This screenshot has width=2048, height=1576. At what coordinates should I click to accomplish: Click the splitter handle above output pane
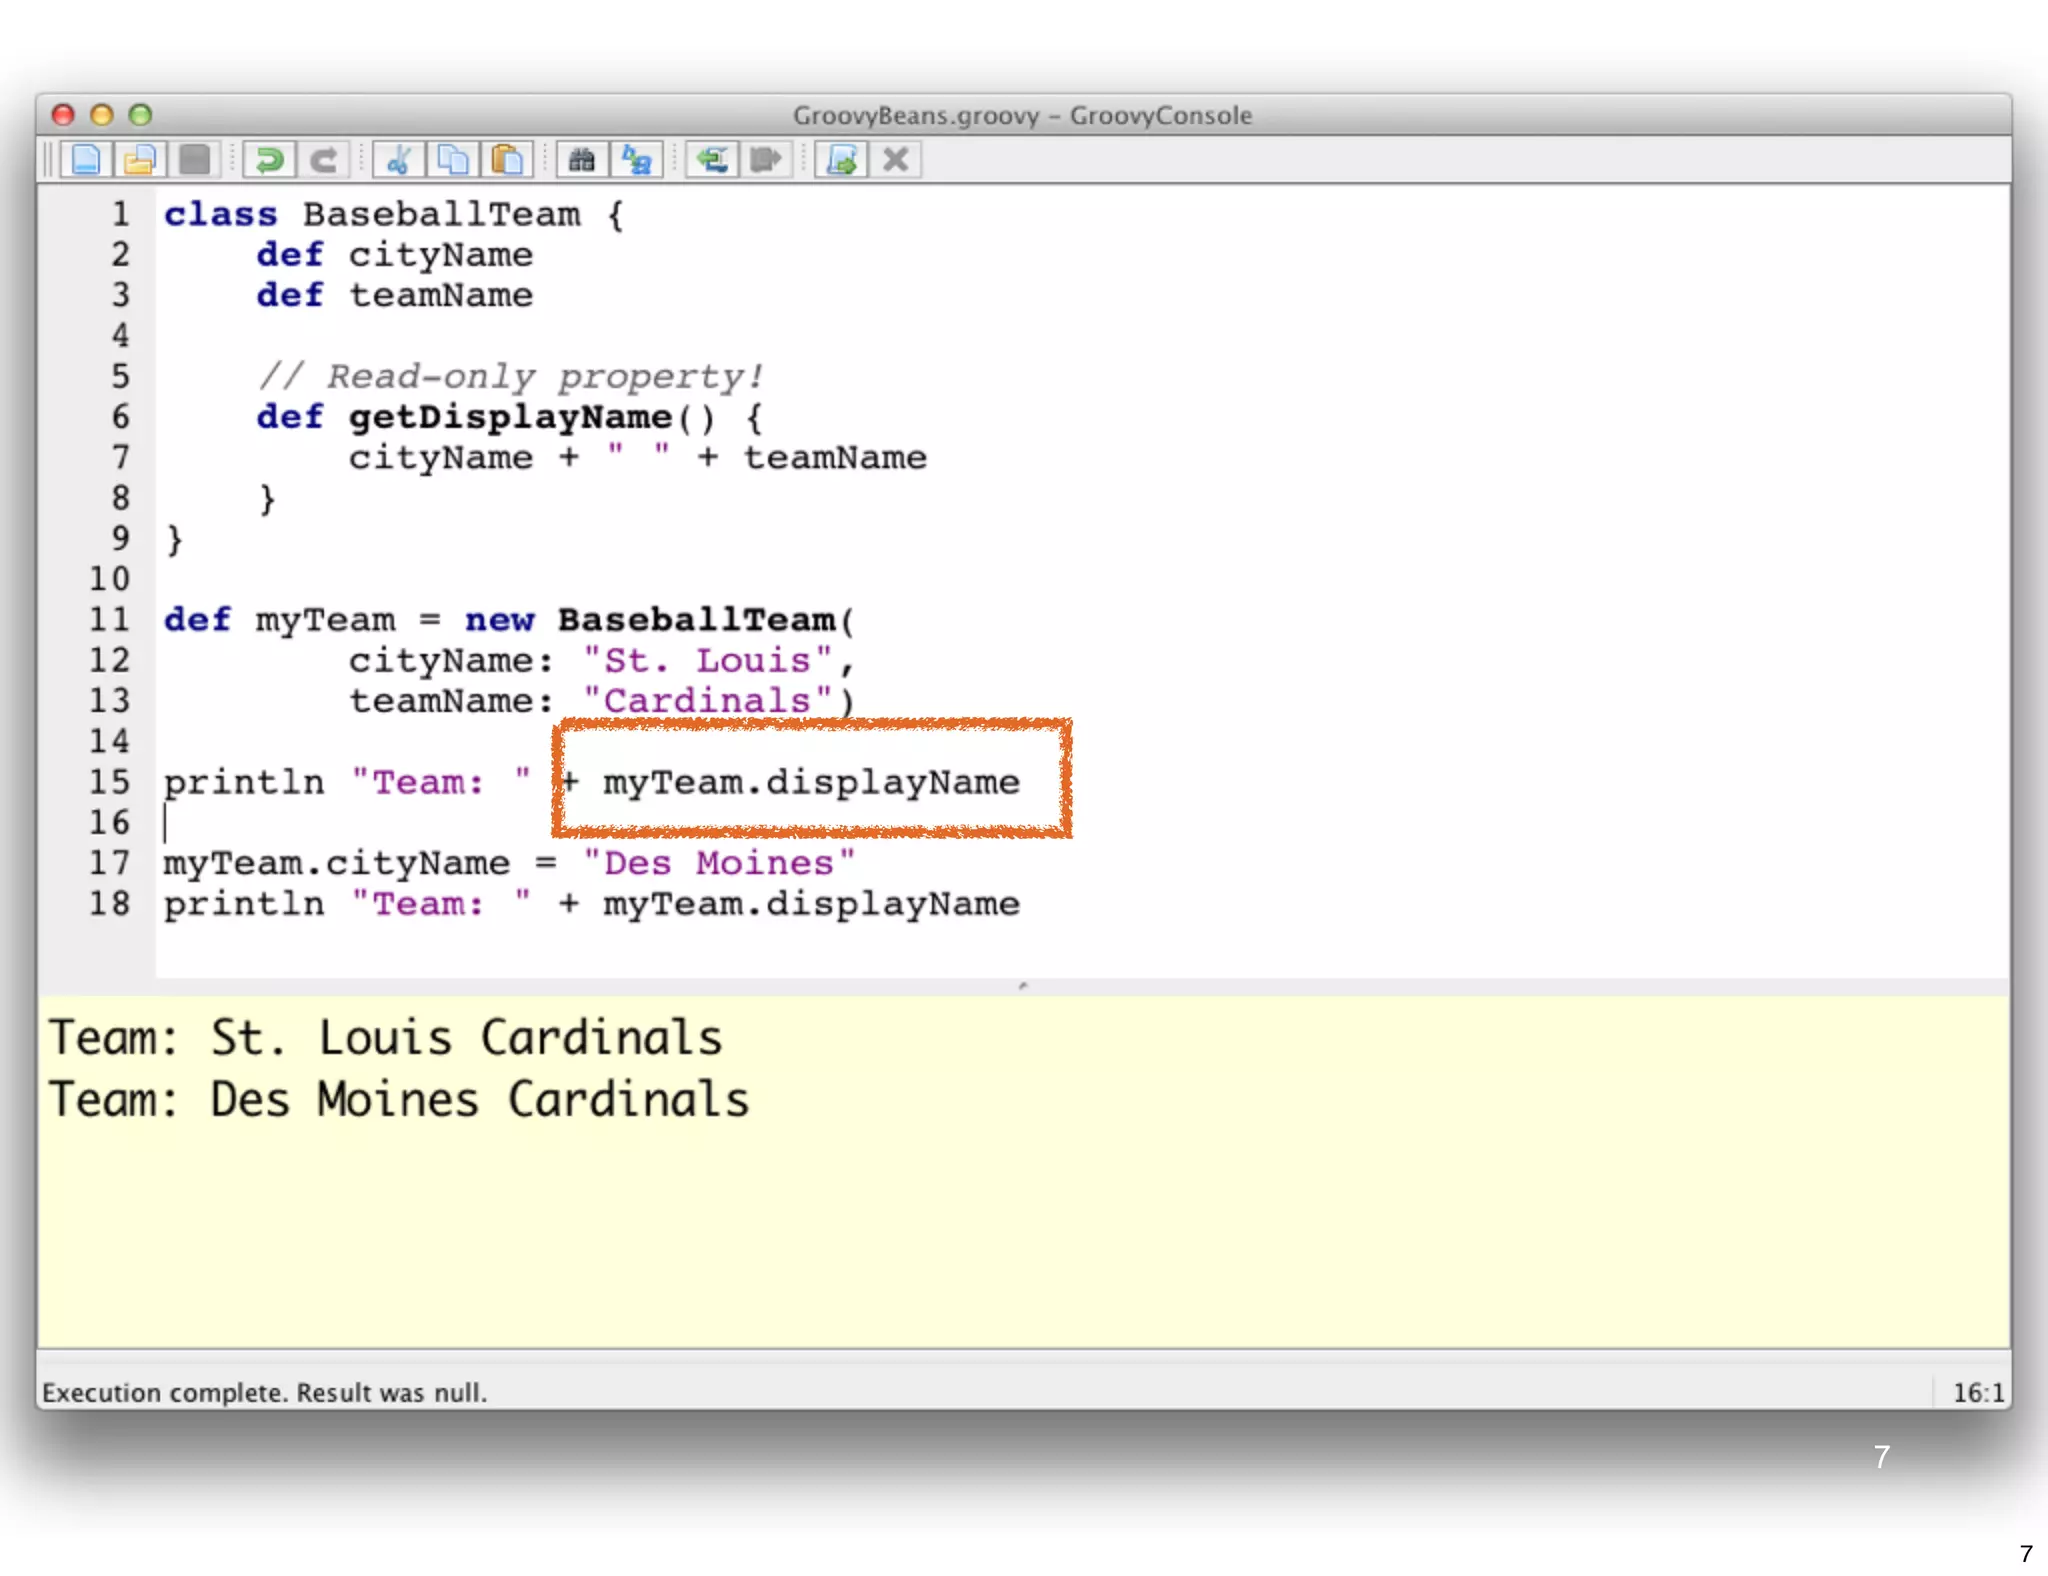pyautogui.click(x=1023, y=986)
